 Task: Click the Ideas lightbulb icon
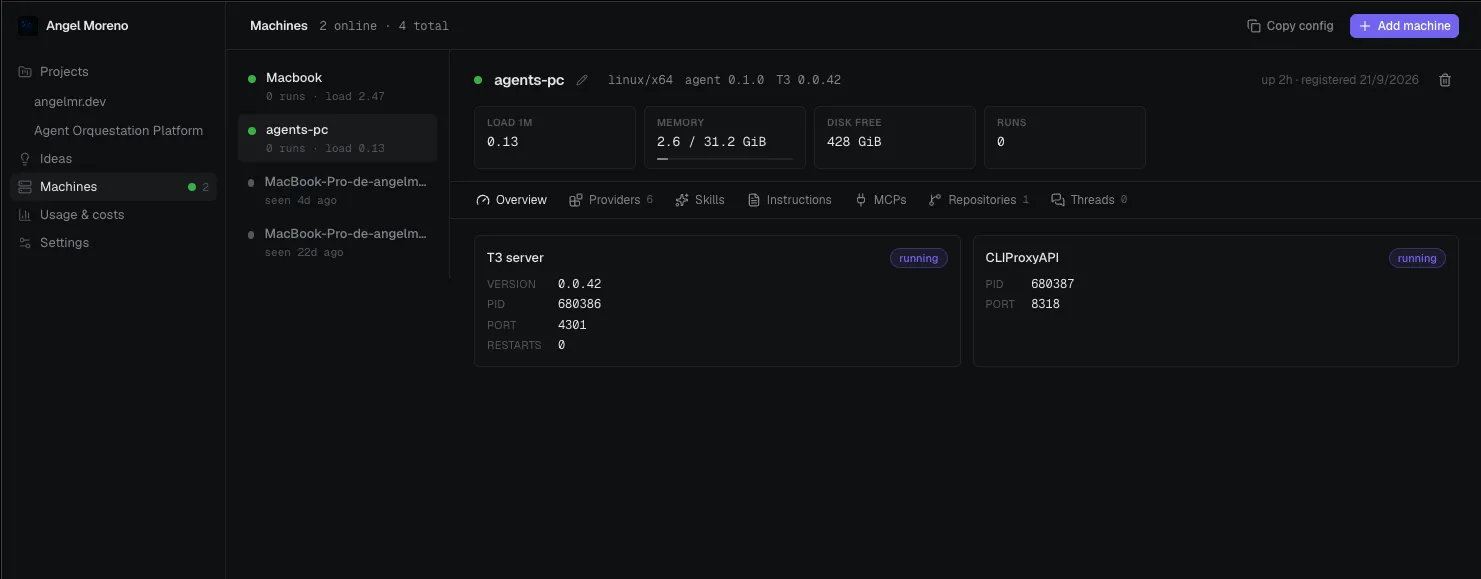25,158
